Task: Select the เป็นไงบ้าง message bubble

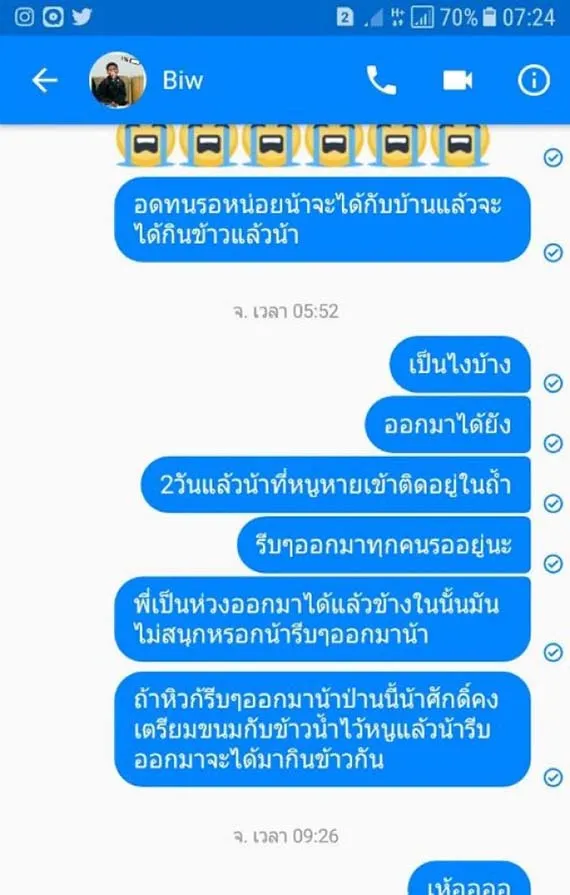Action: 460,365
